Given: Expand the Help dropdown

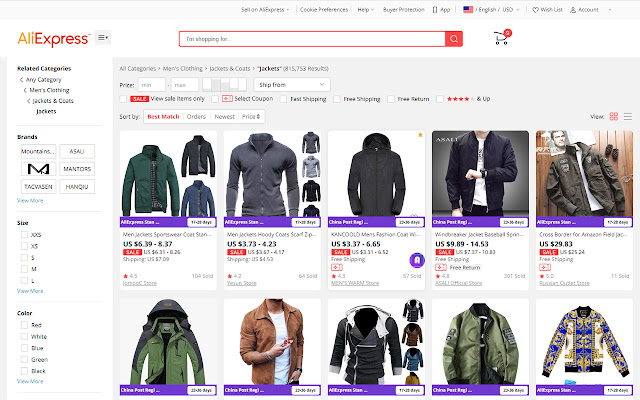Looking at the screenshot, I should 365,10.
